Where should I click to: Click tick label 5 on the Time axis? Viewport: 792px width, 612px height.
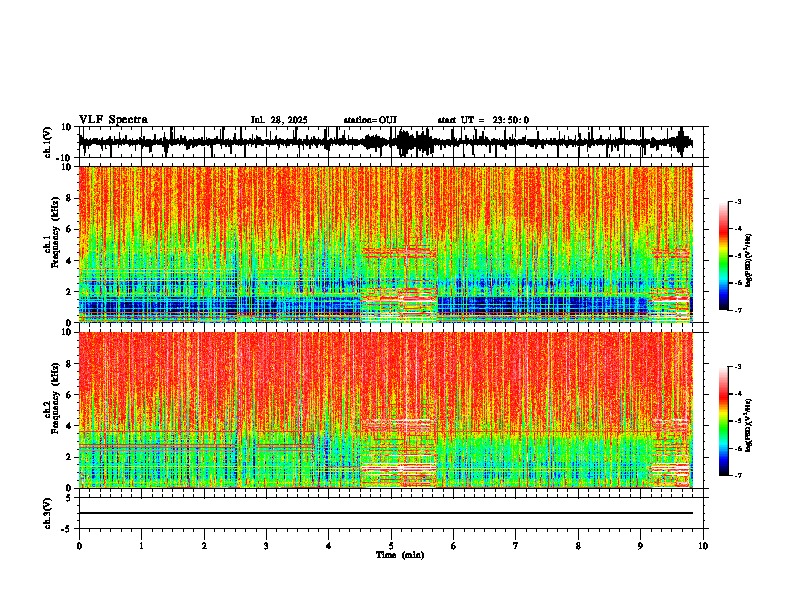click(x=391, y=546)
